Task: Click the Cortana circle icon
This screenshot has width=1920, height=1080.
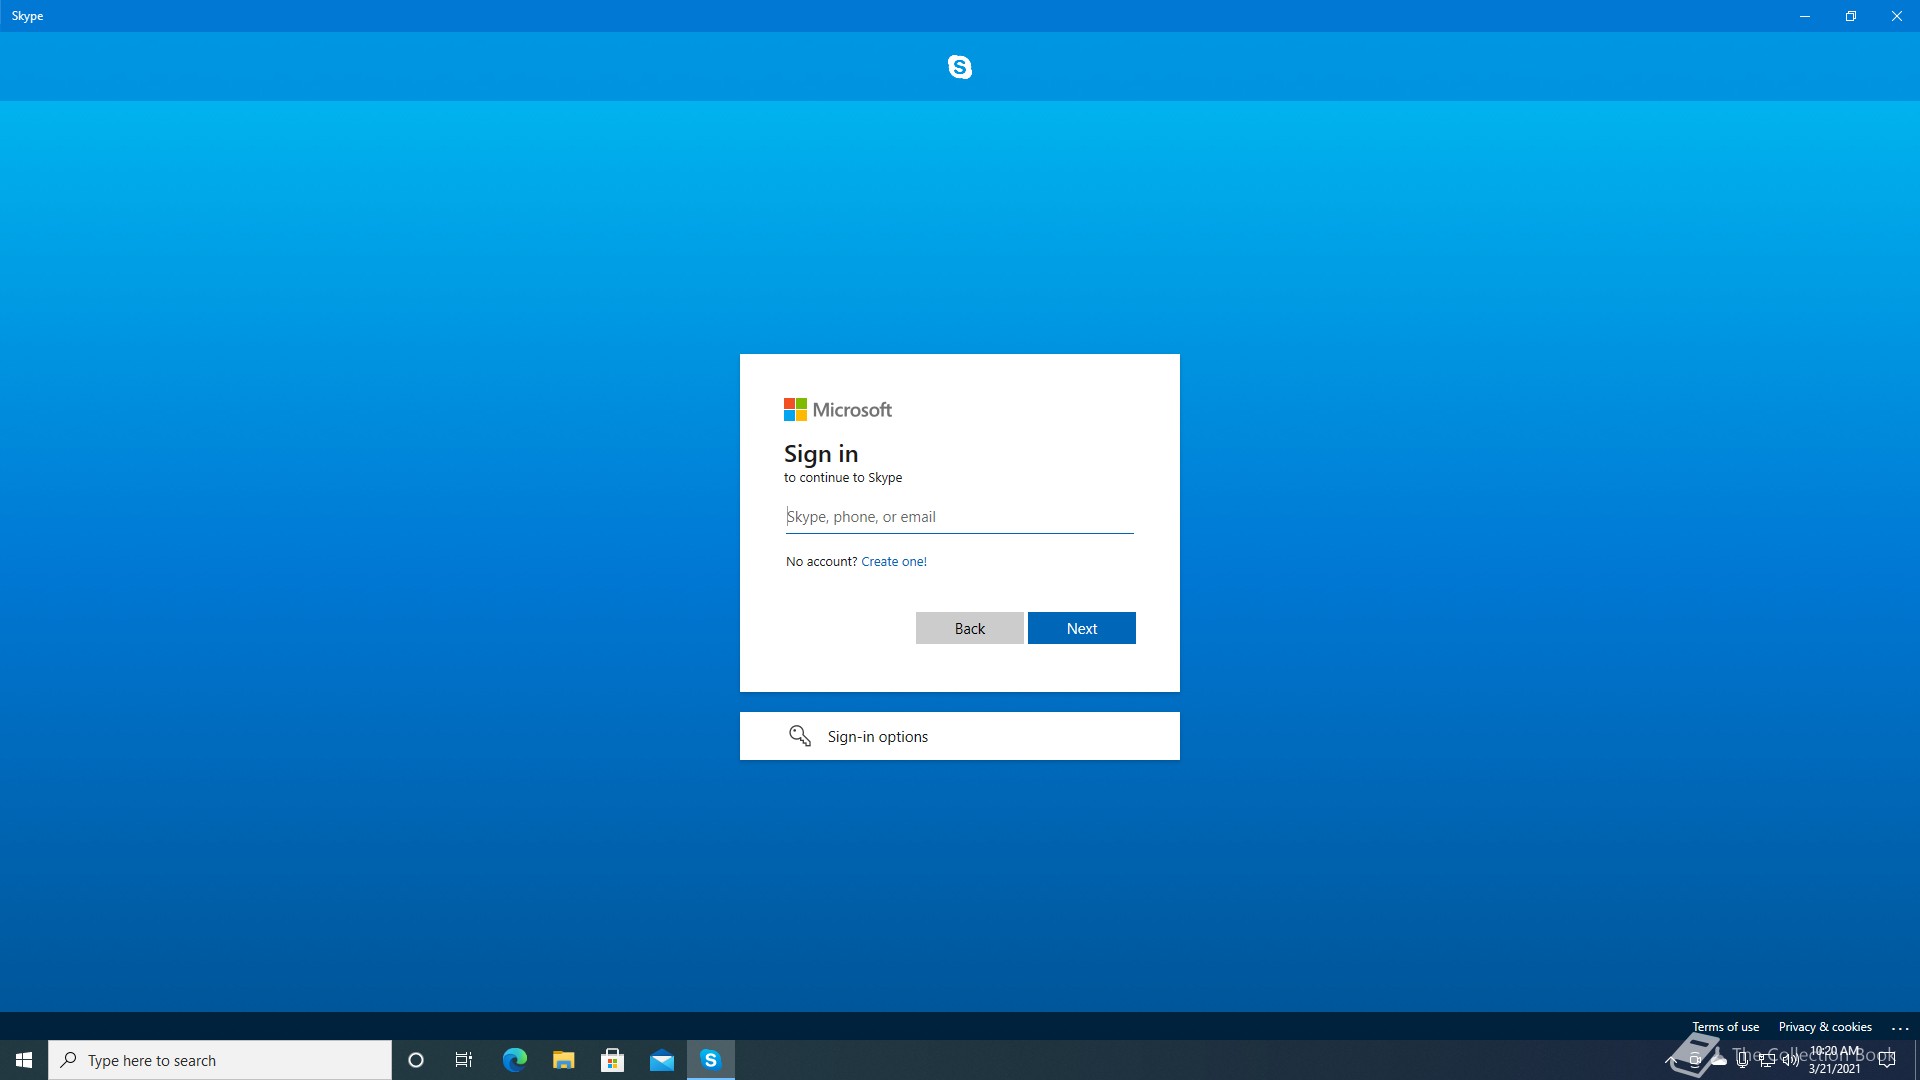Action: [416, 1060]
